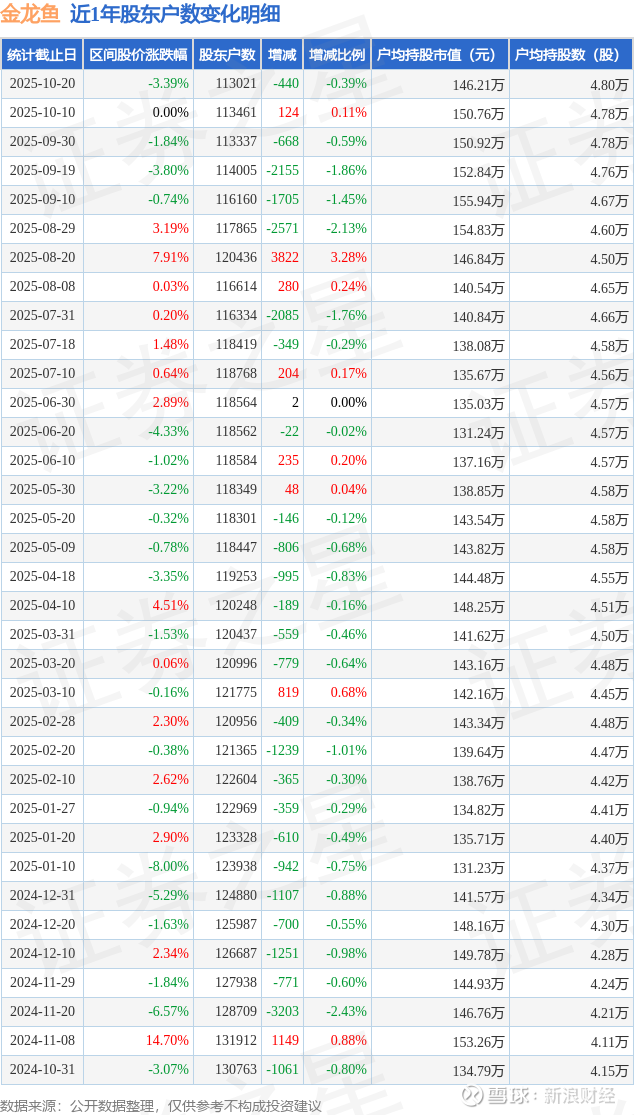This screenshot has height=1115, width=634.
Task: Click the 3.28% change ratio cell
Action: coord(346,258)
